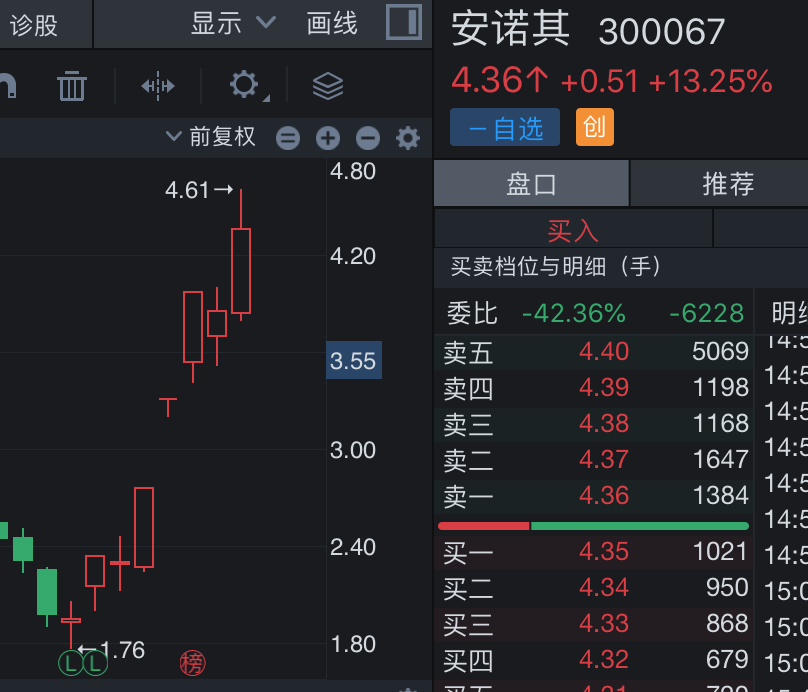Screen dimensions: 808x692
Task: Zoom in chart with plus icon
Action: click(328, 138)
